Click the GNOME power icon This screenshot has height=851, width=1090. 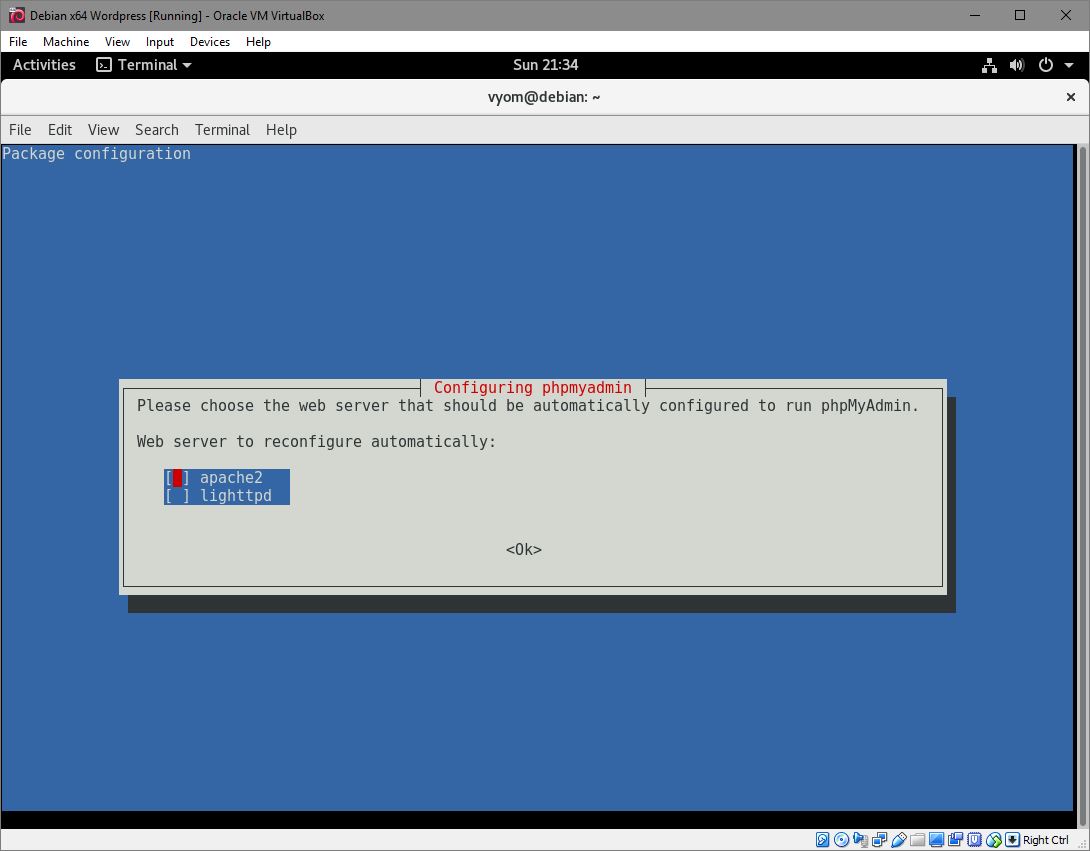click(1046, 65)
